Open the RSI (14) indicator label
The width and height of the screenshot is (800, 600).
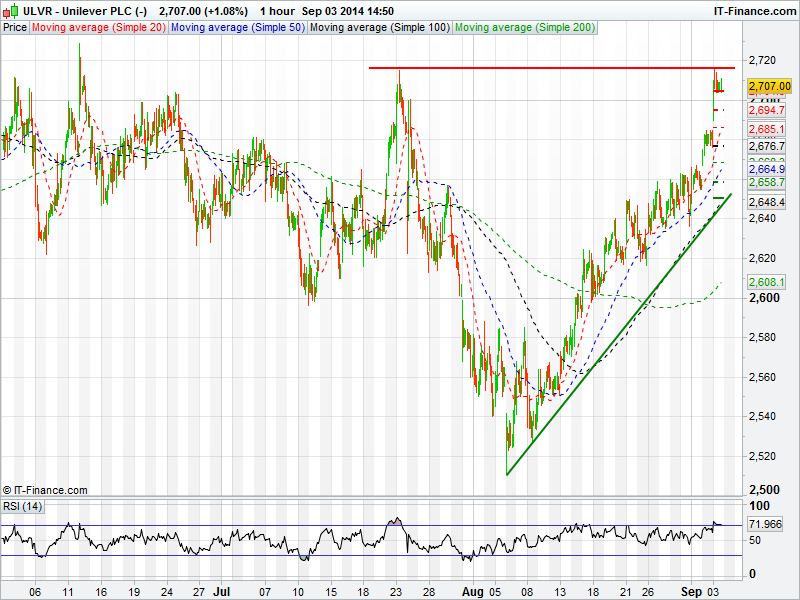(23, 506)
